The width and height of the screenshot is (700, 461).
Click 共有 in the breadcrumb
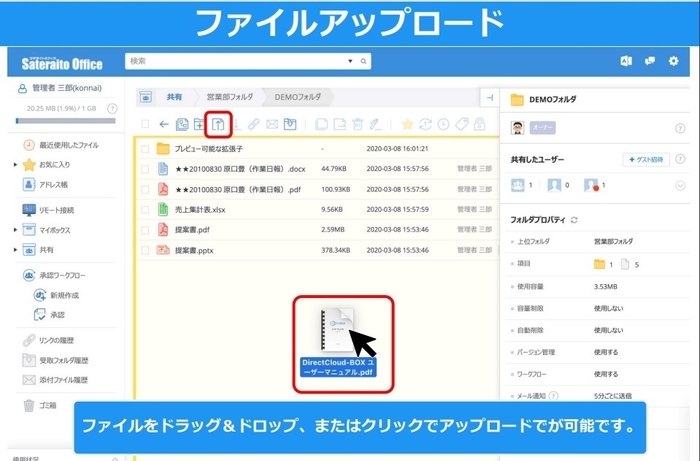coord(174,97)
